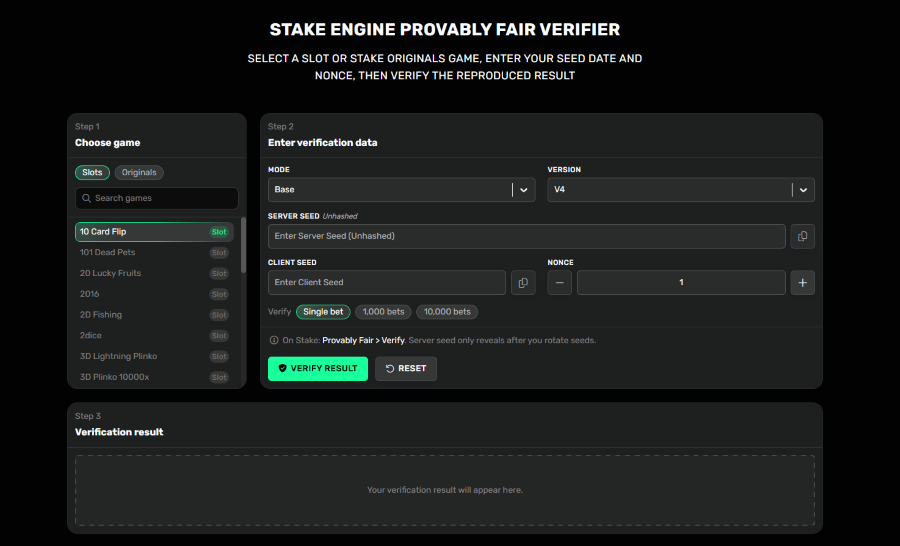Open the Provably Fair > Verify link

pyautogui.click(x=363, y=340)
